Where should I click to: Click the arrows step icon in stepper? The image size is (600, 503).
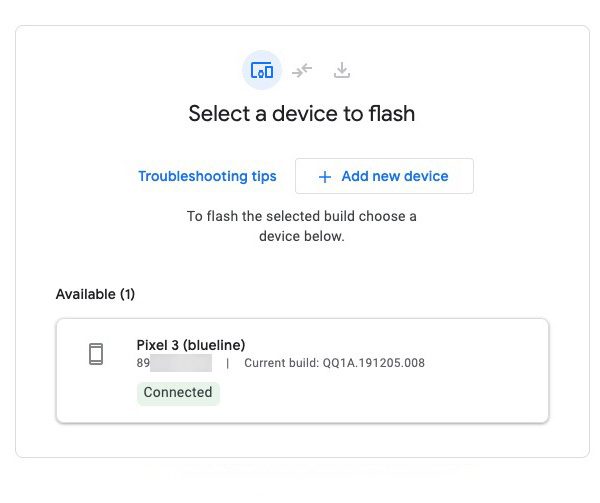pyautogui.click(x=302, y=70)
